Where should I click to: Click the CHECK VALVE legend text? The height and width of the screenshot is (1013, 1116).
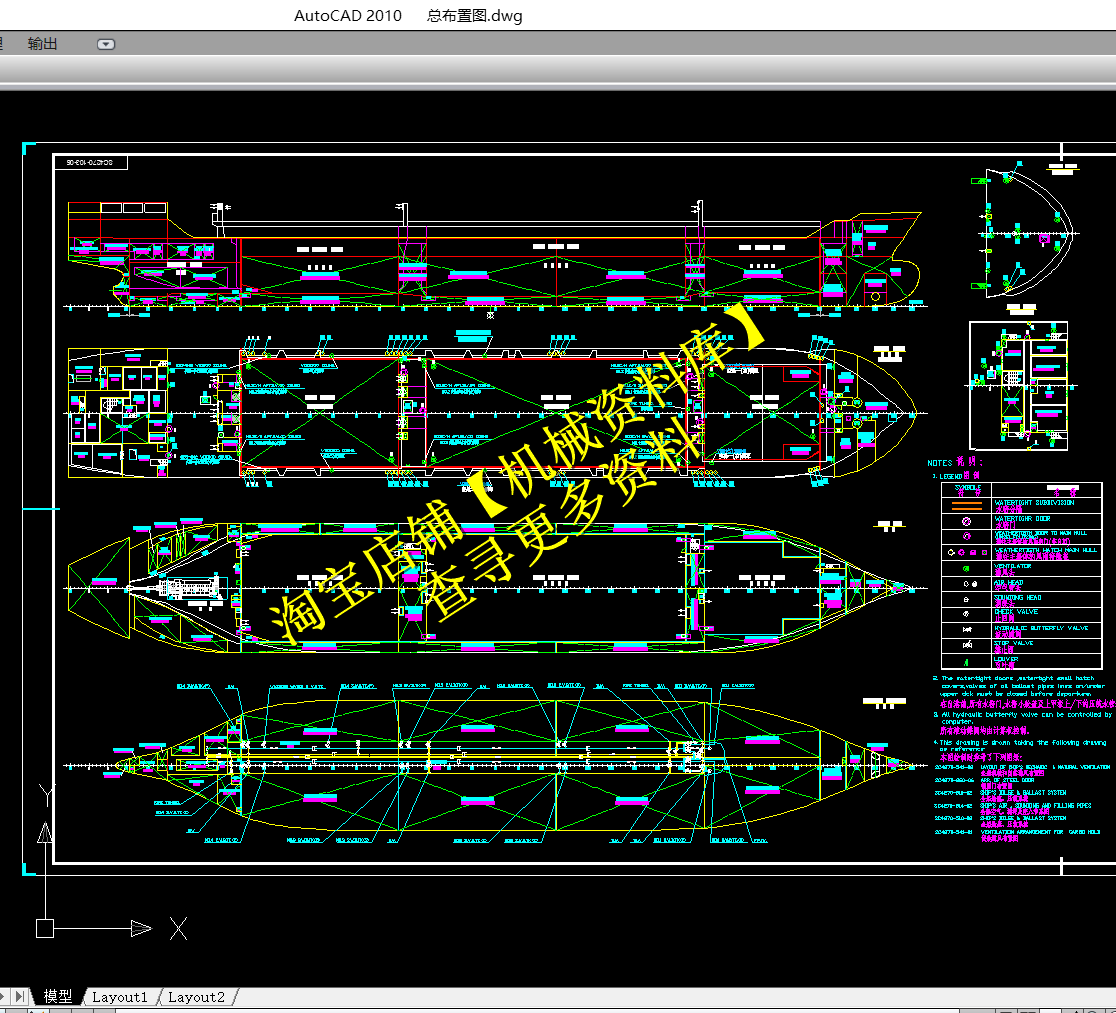tap(1016, 612)
